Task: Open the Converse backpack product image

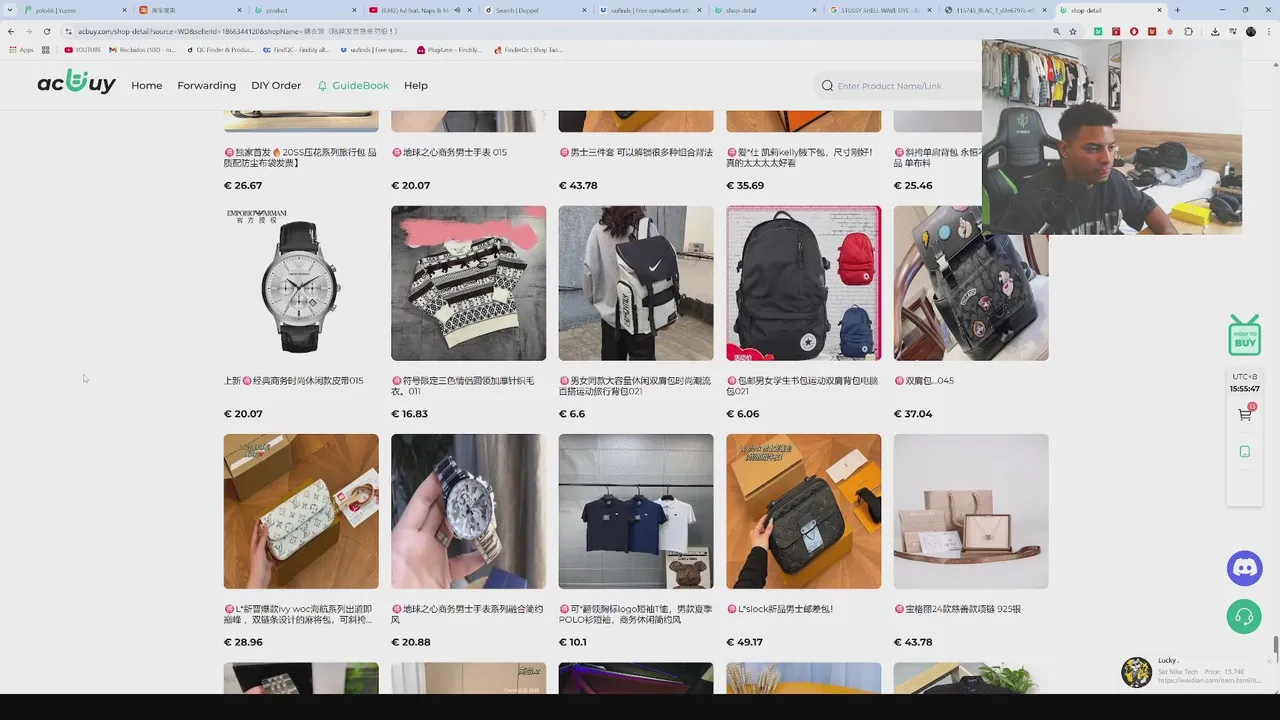Action: coord(803,283)
